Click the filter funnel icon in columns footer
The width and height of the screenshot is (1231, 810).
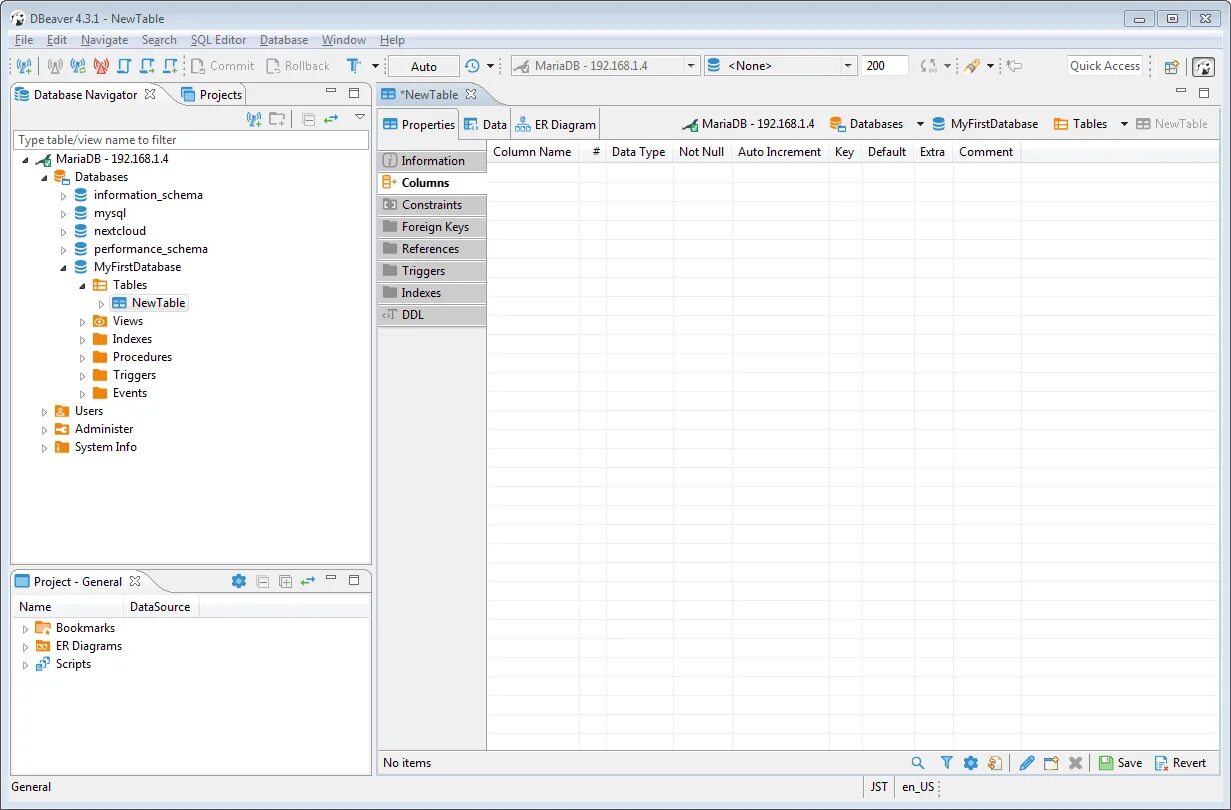(x=946, y=763)
